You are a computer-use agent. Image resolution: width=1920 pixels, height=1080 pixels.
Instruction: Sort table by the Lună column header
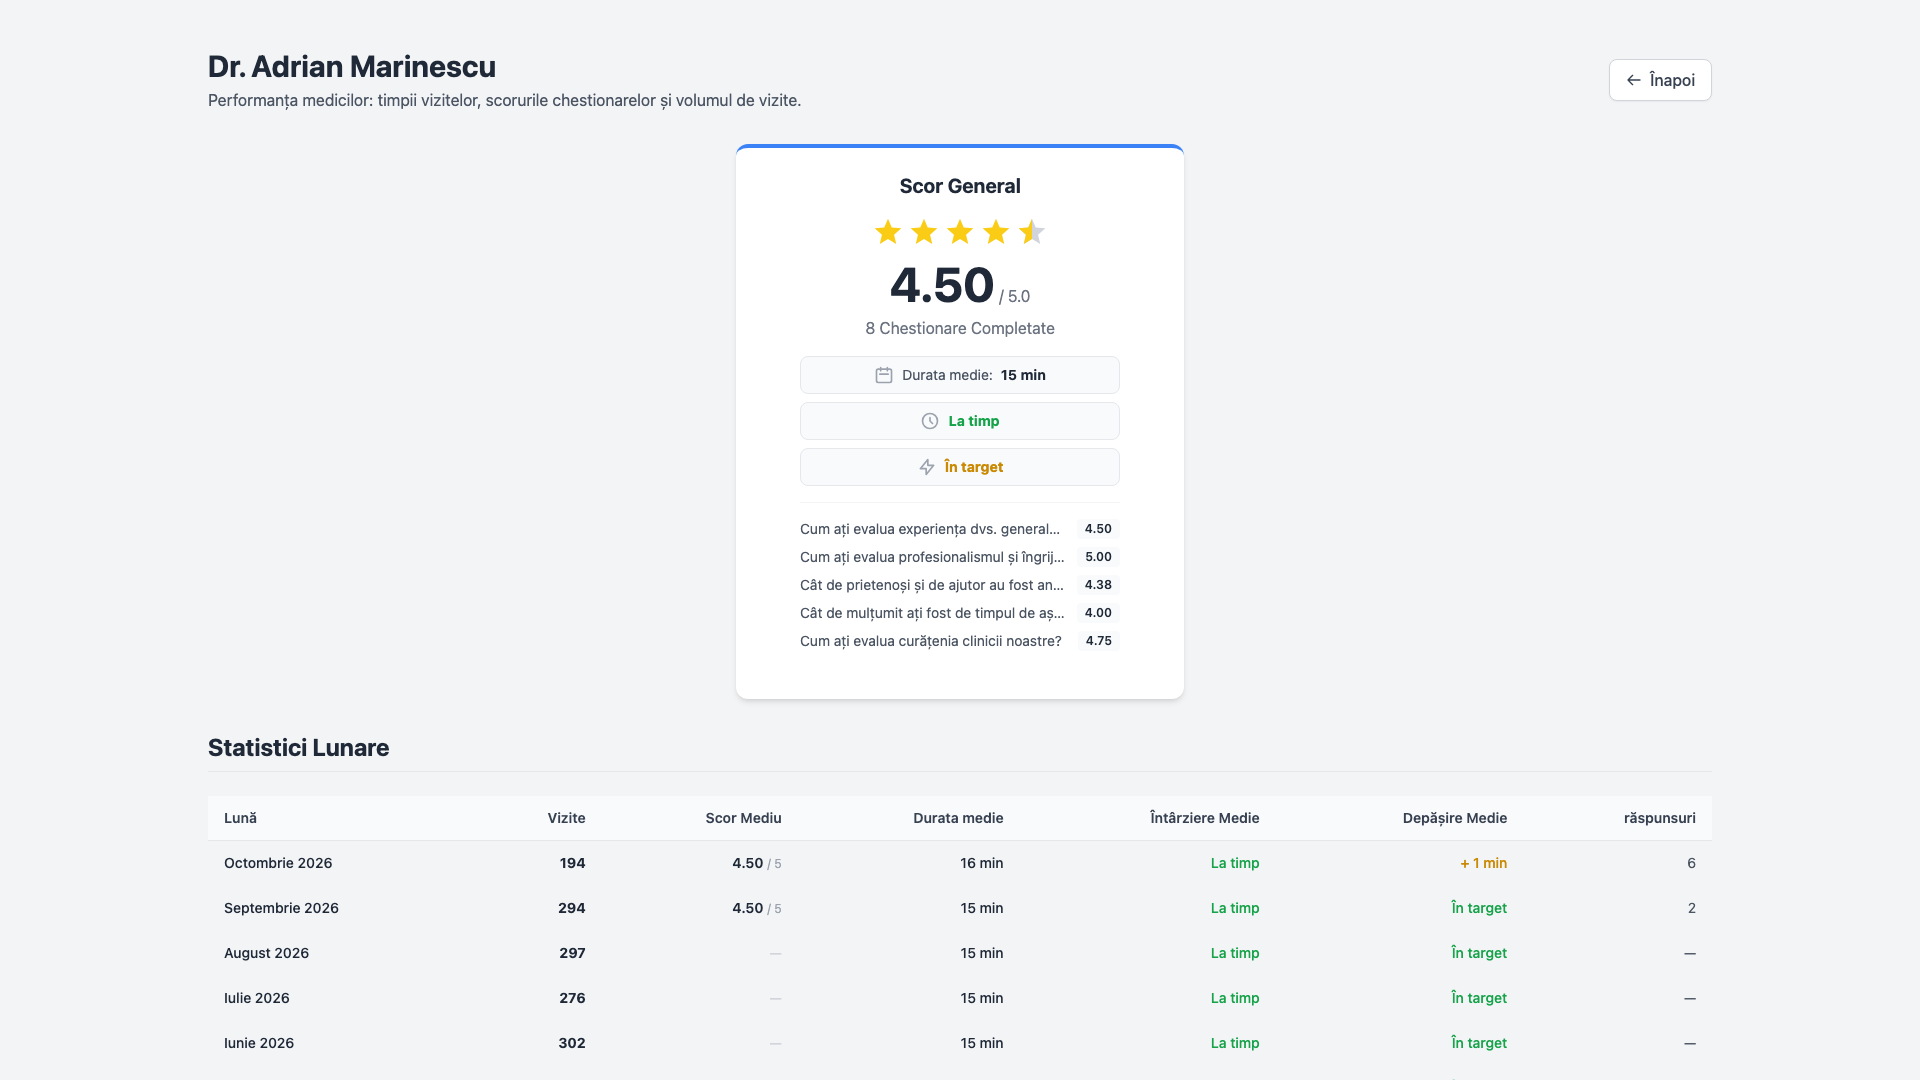(x=240, y=818)
